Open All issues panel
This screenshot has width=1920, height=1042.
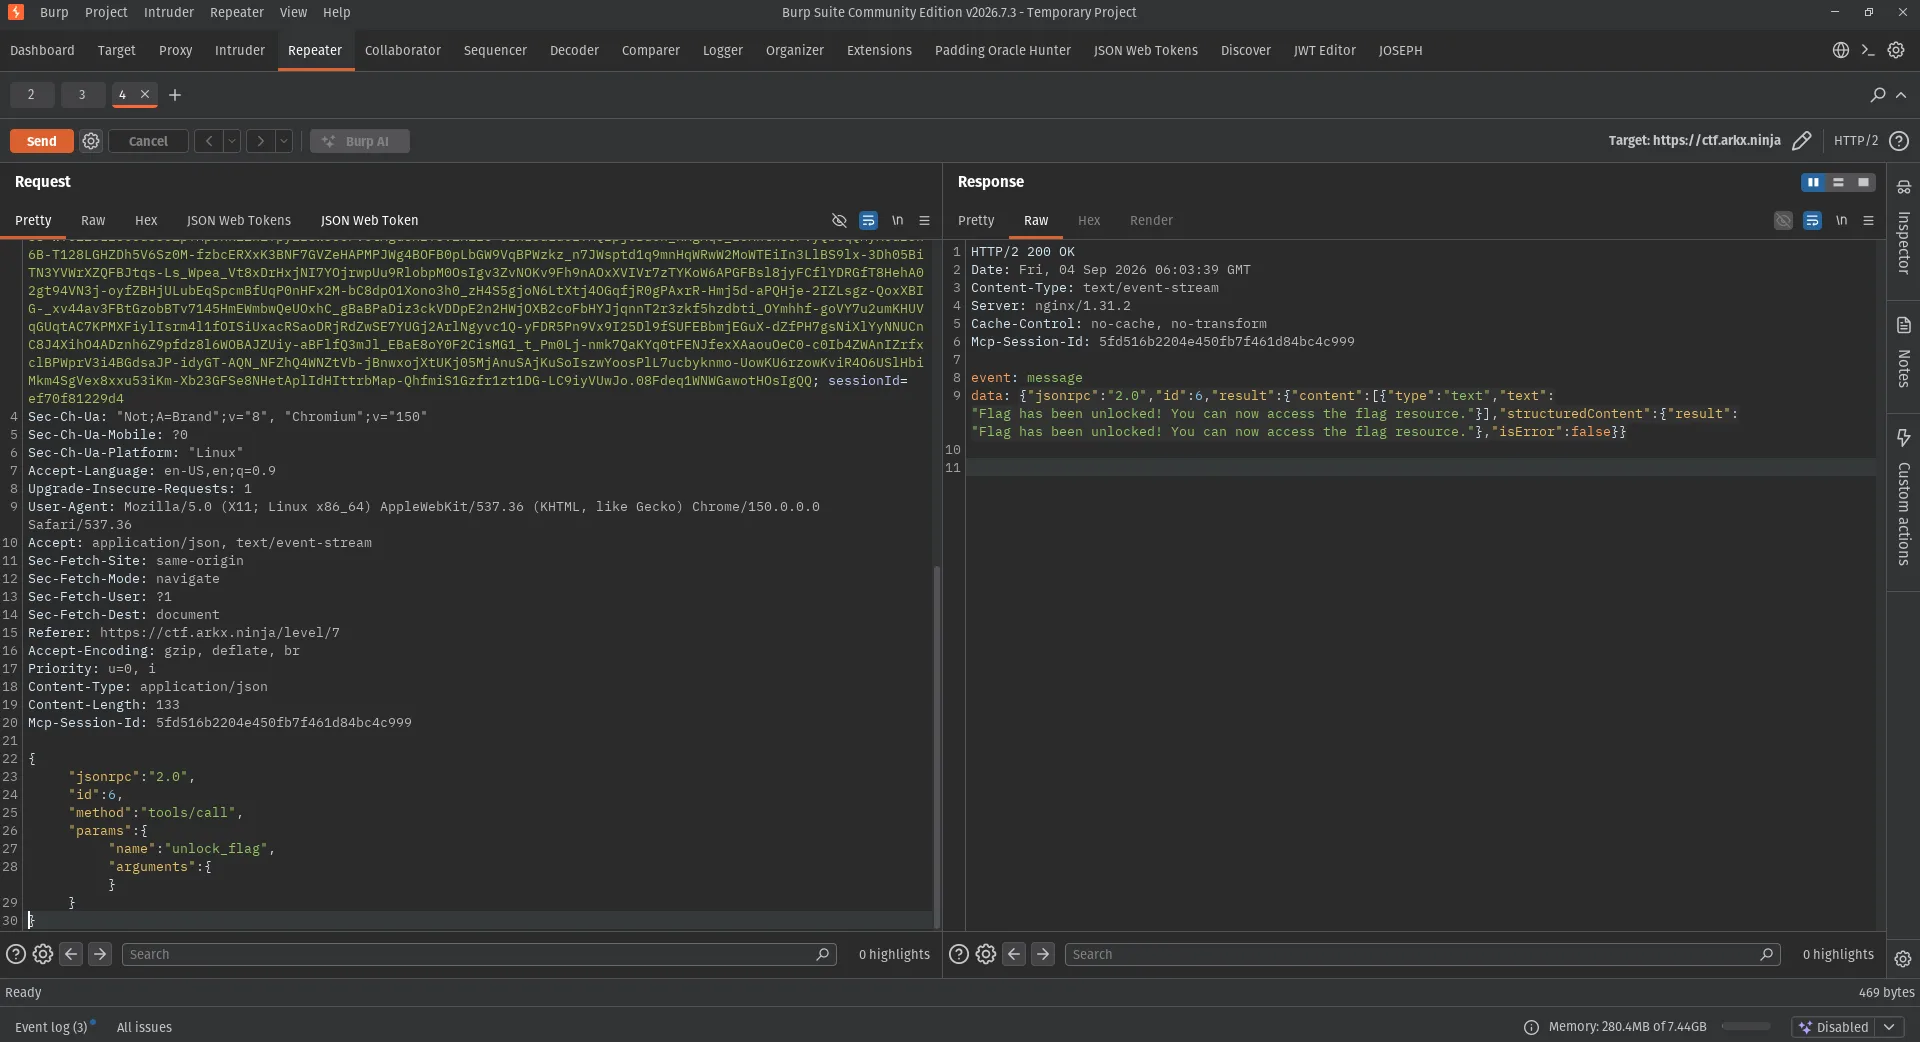(x=144, y=1027)
